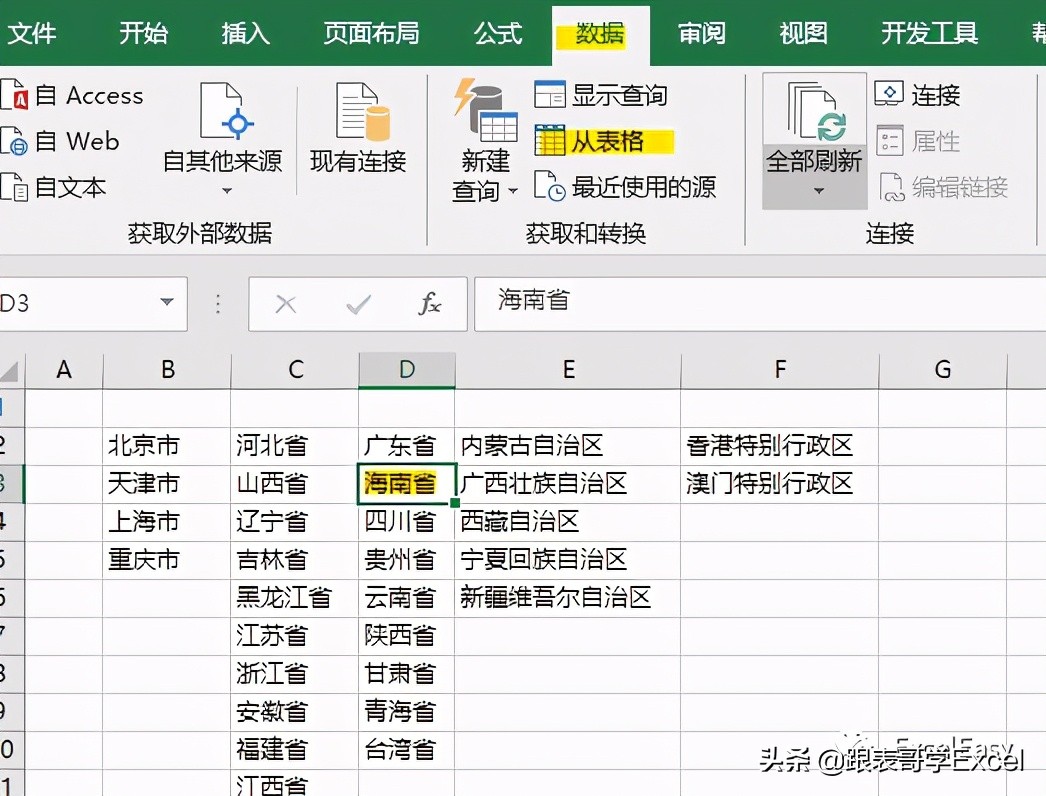Viewport: 1046px width, 796px height.
Task: Click the 新建查询 new query icon
Action: pos(486,110)
